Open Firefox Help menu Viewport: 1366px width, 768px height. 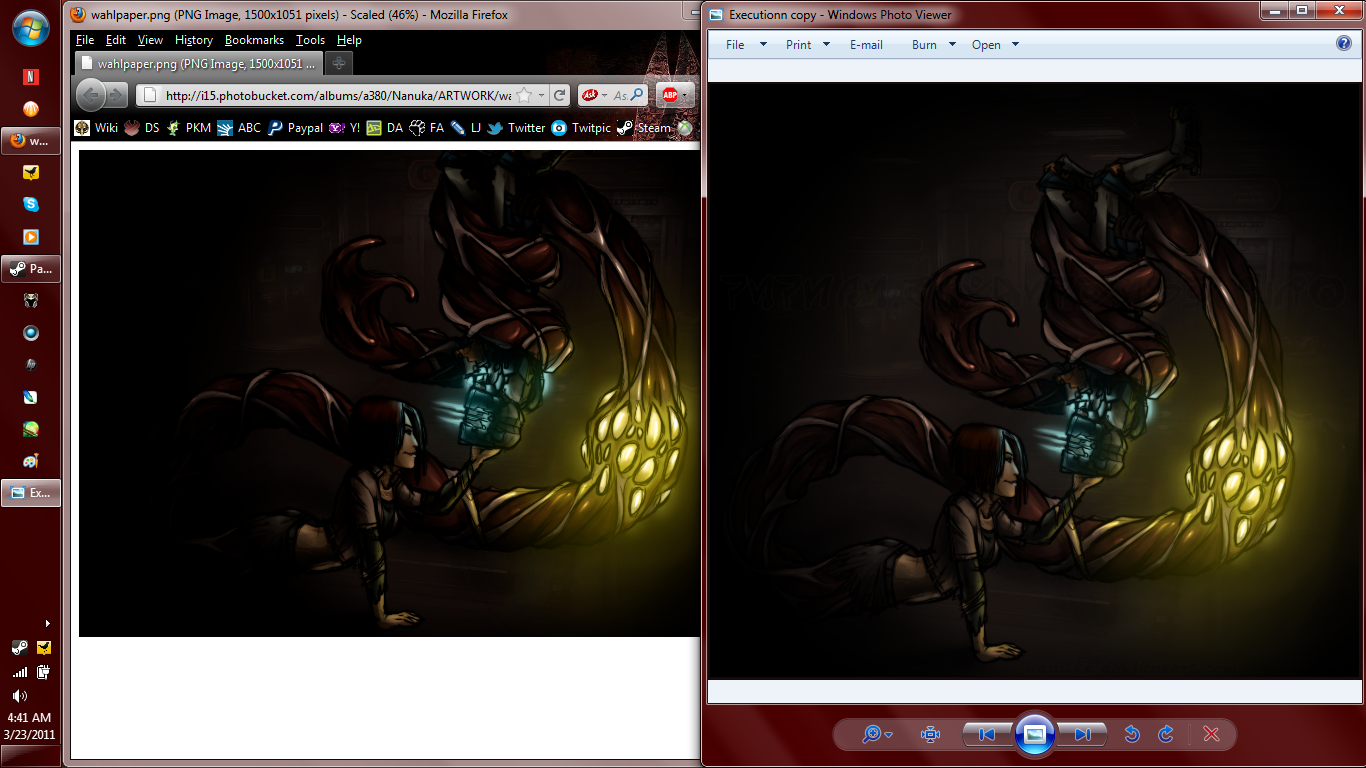349,40
